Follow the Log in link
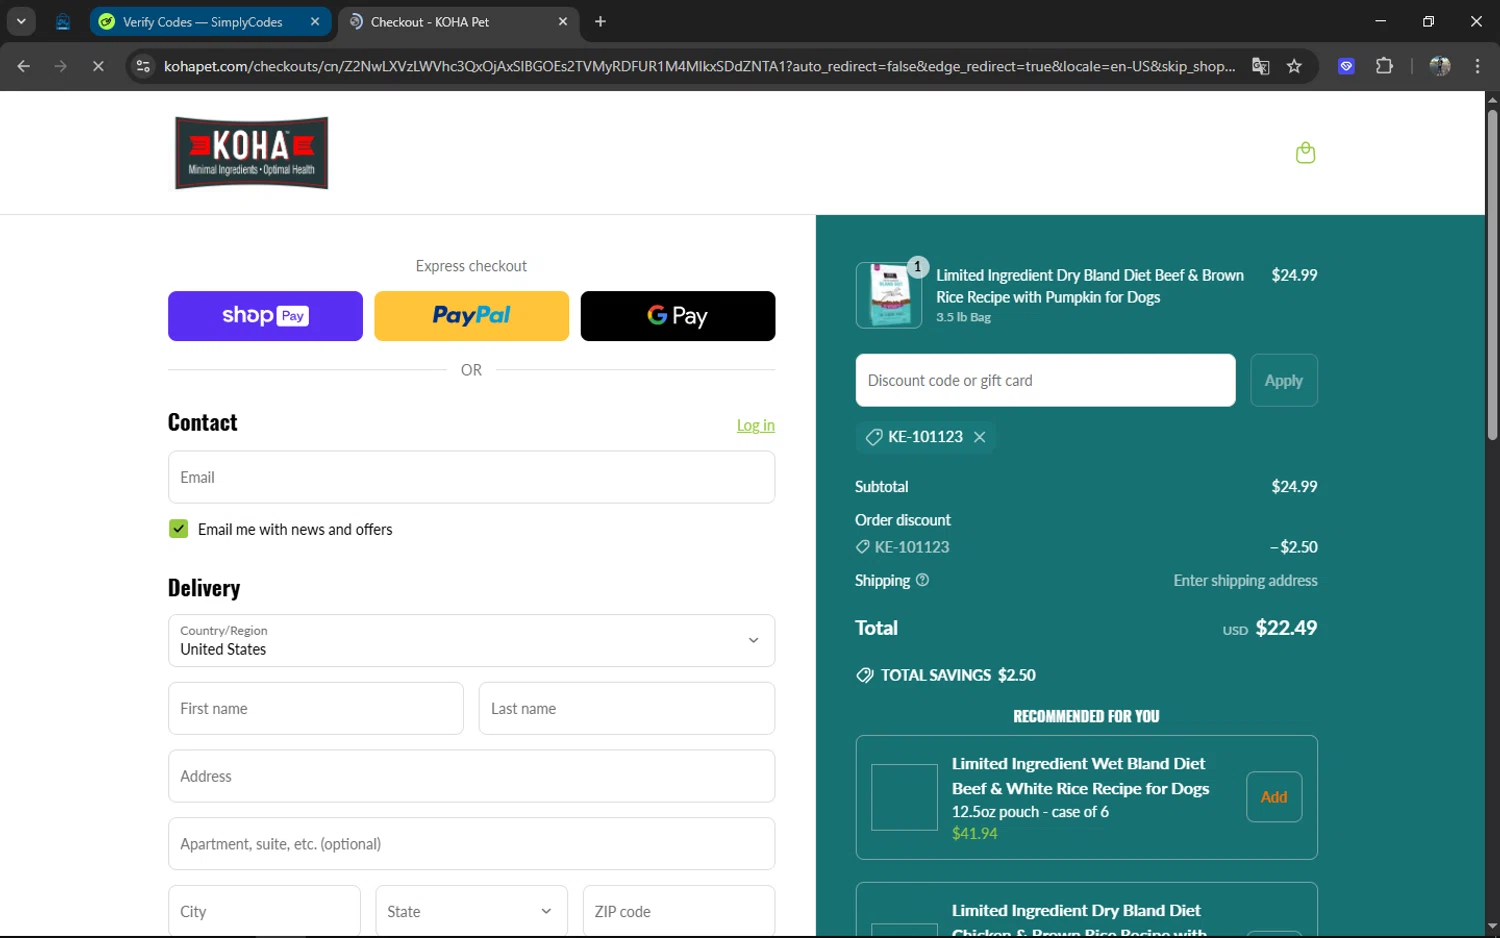 coord(755,425)
